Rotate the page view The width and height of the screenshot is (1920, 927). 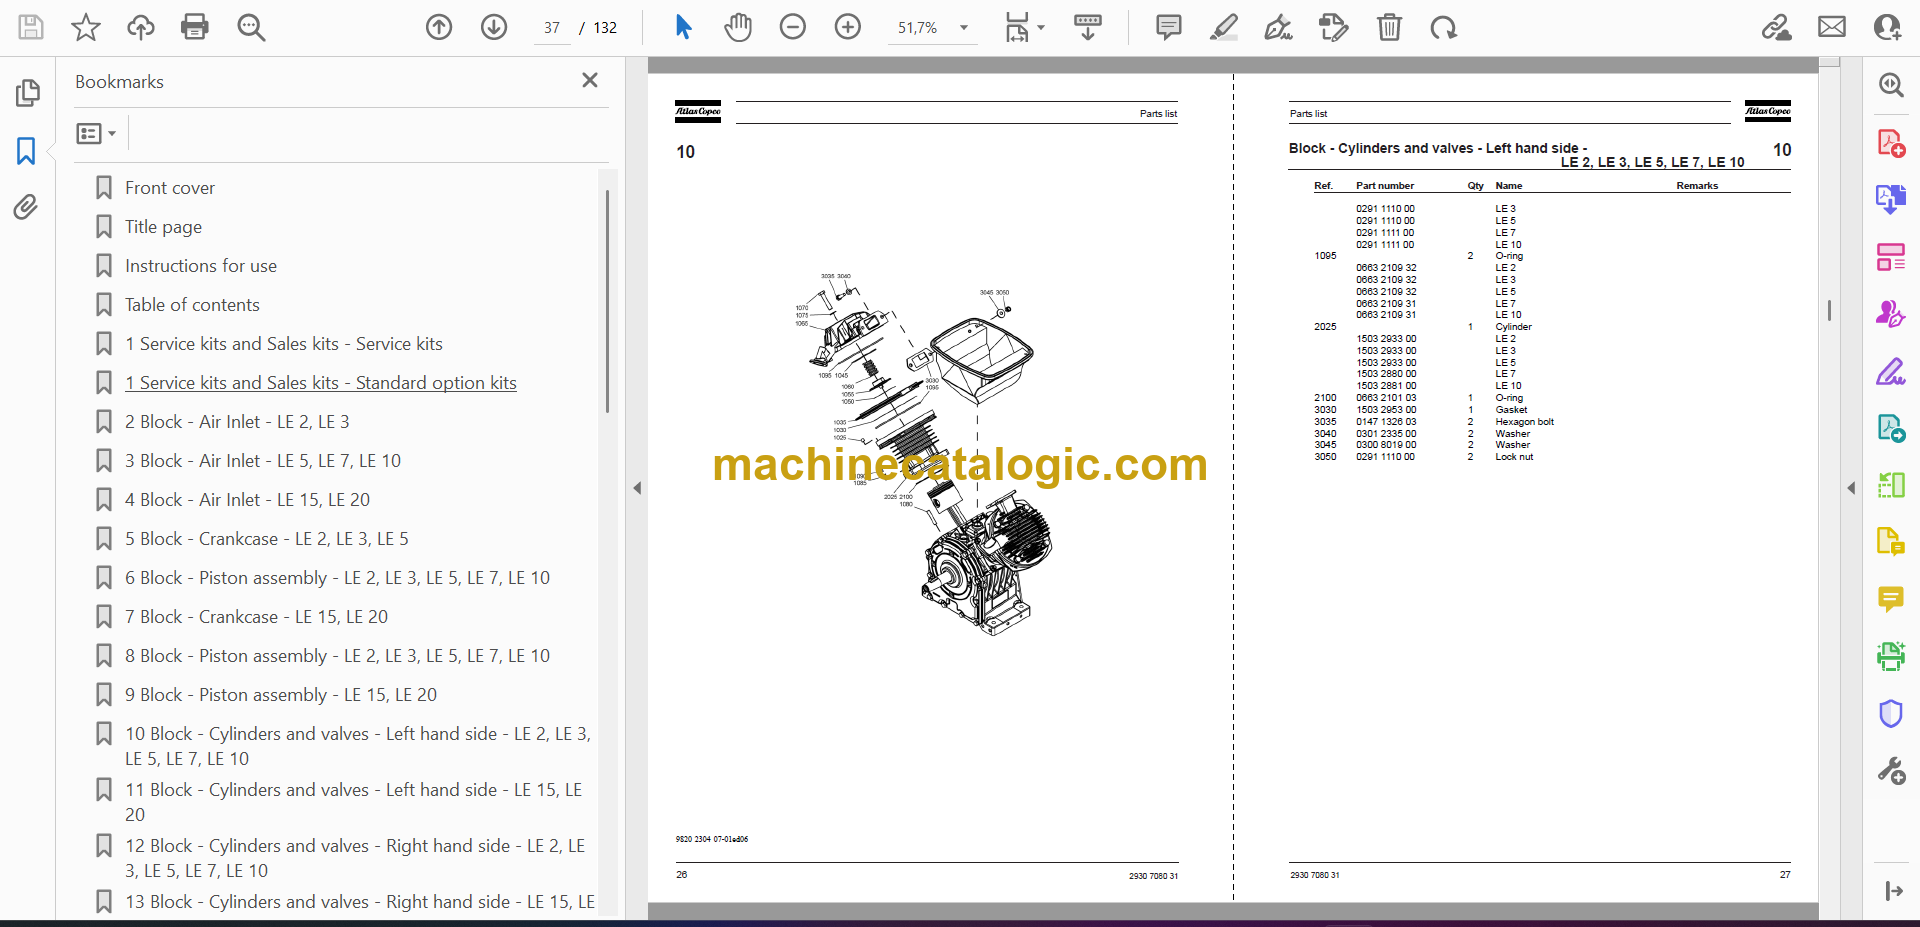(x=1443, y=27)
